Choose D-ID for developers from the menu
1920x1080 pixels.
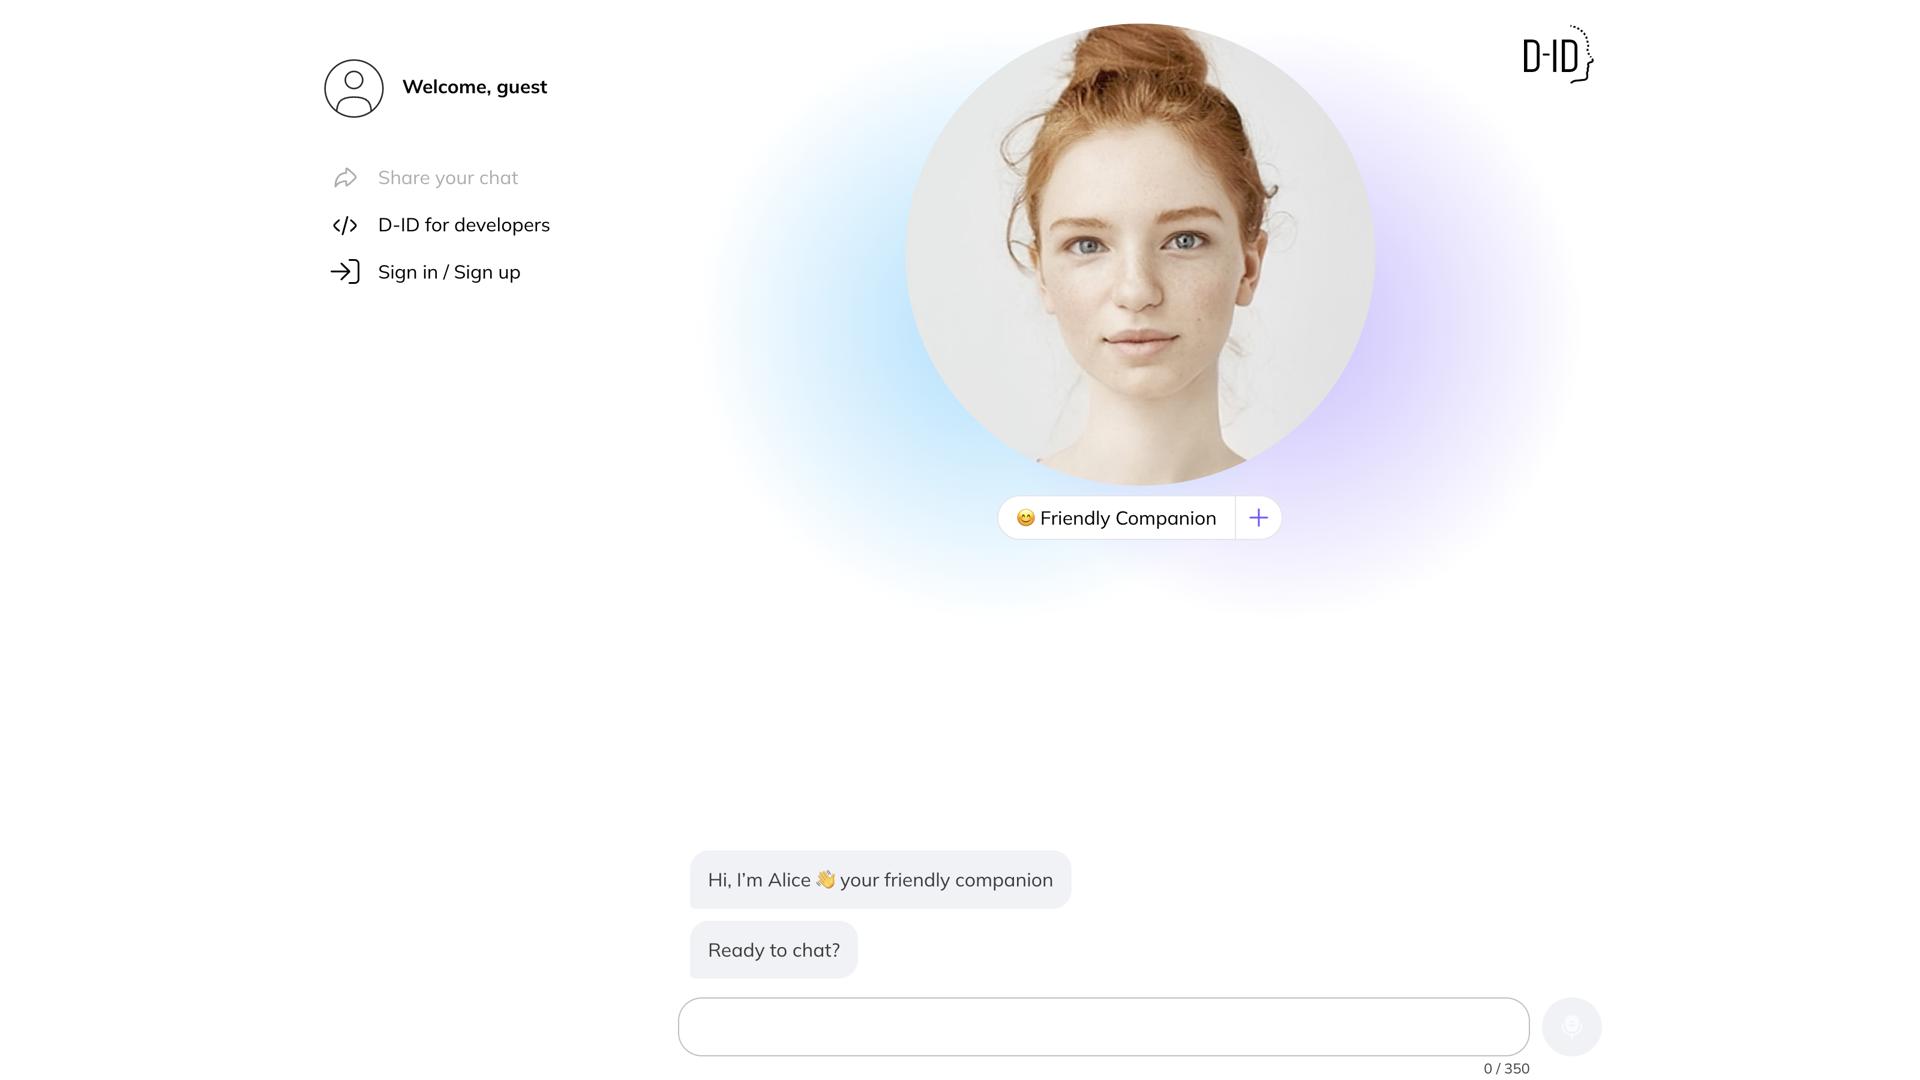[463, 225]
